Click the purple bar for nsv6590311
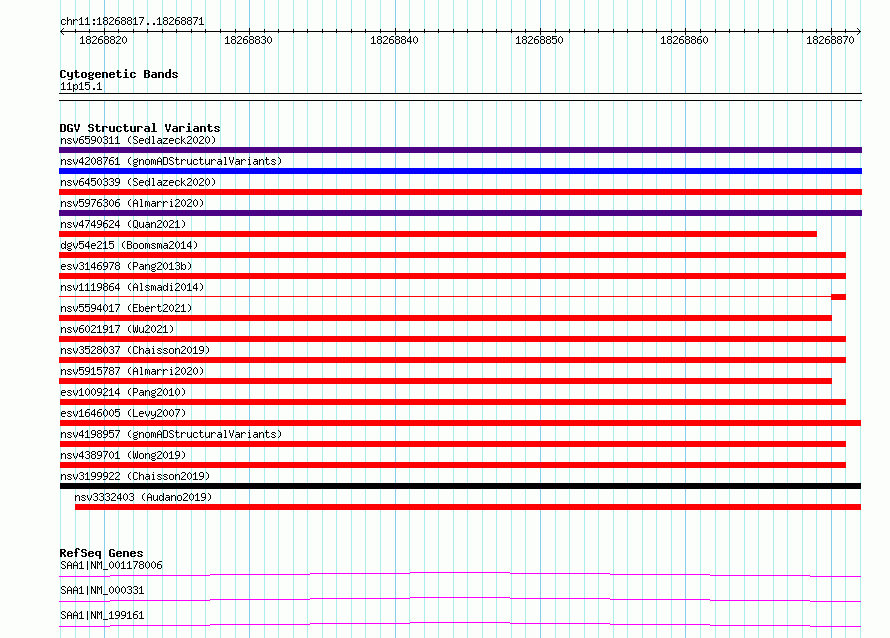 point(460,150)
